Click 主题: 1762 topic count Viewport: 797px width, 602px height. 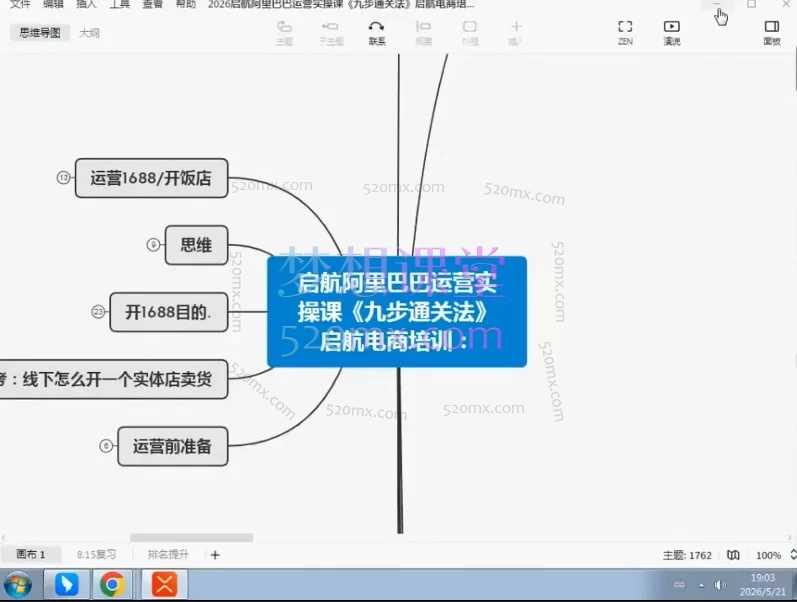pos(687,555)
